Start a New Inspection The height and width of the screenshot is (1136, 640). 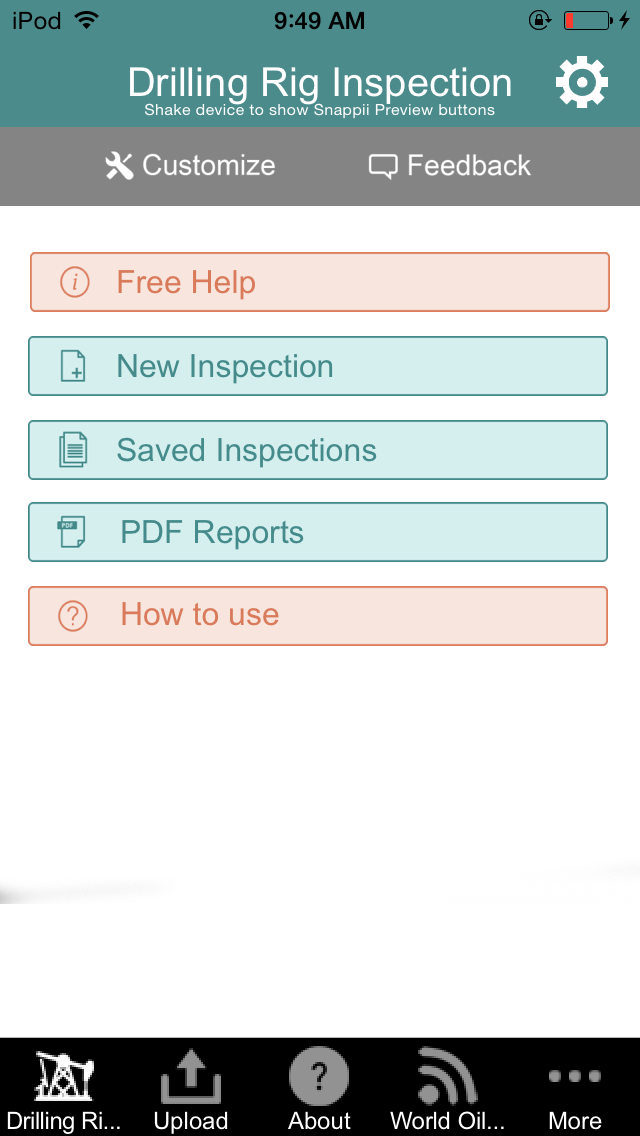[318, 366]
